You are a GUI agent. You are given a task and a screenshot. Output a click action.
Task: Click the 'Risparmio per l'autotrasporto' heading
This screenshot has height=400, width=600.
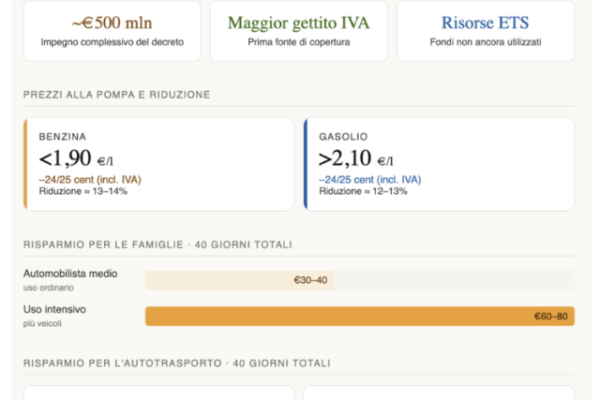tap(177, 363)
